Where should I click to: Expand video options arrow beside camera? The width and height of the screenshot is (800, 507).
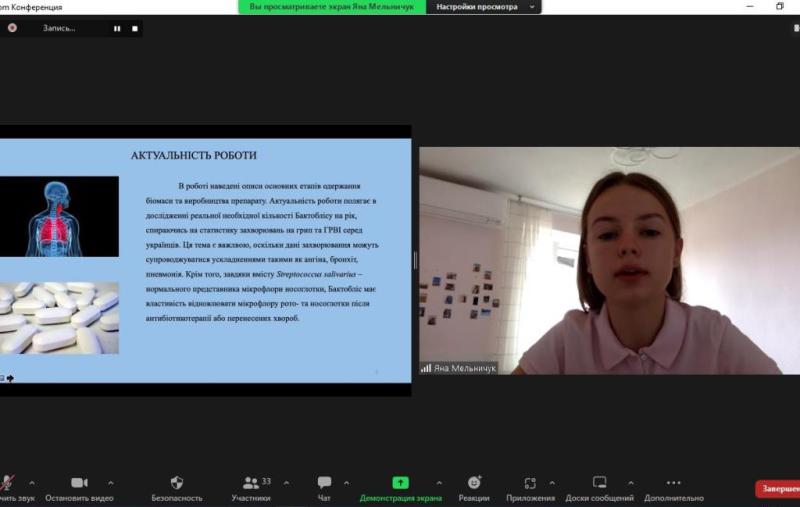pos(111,483)
